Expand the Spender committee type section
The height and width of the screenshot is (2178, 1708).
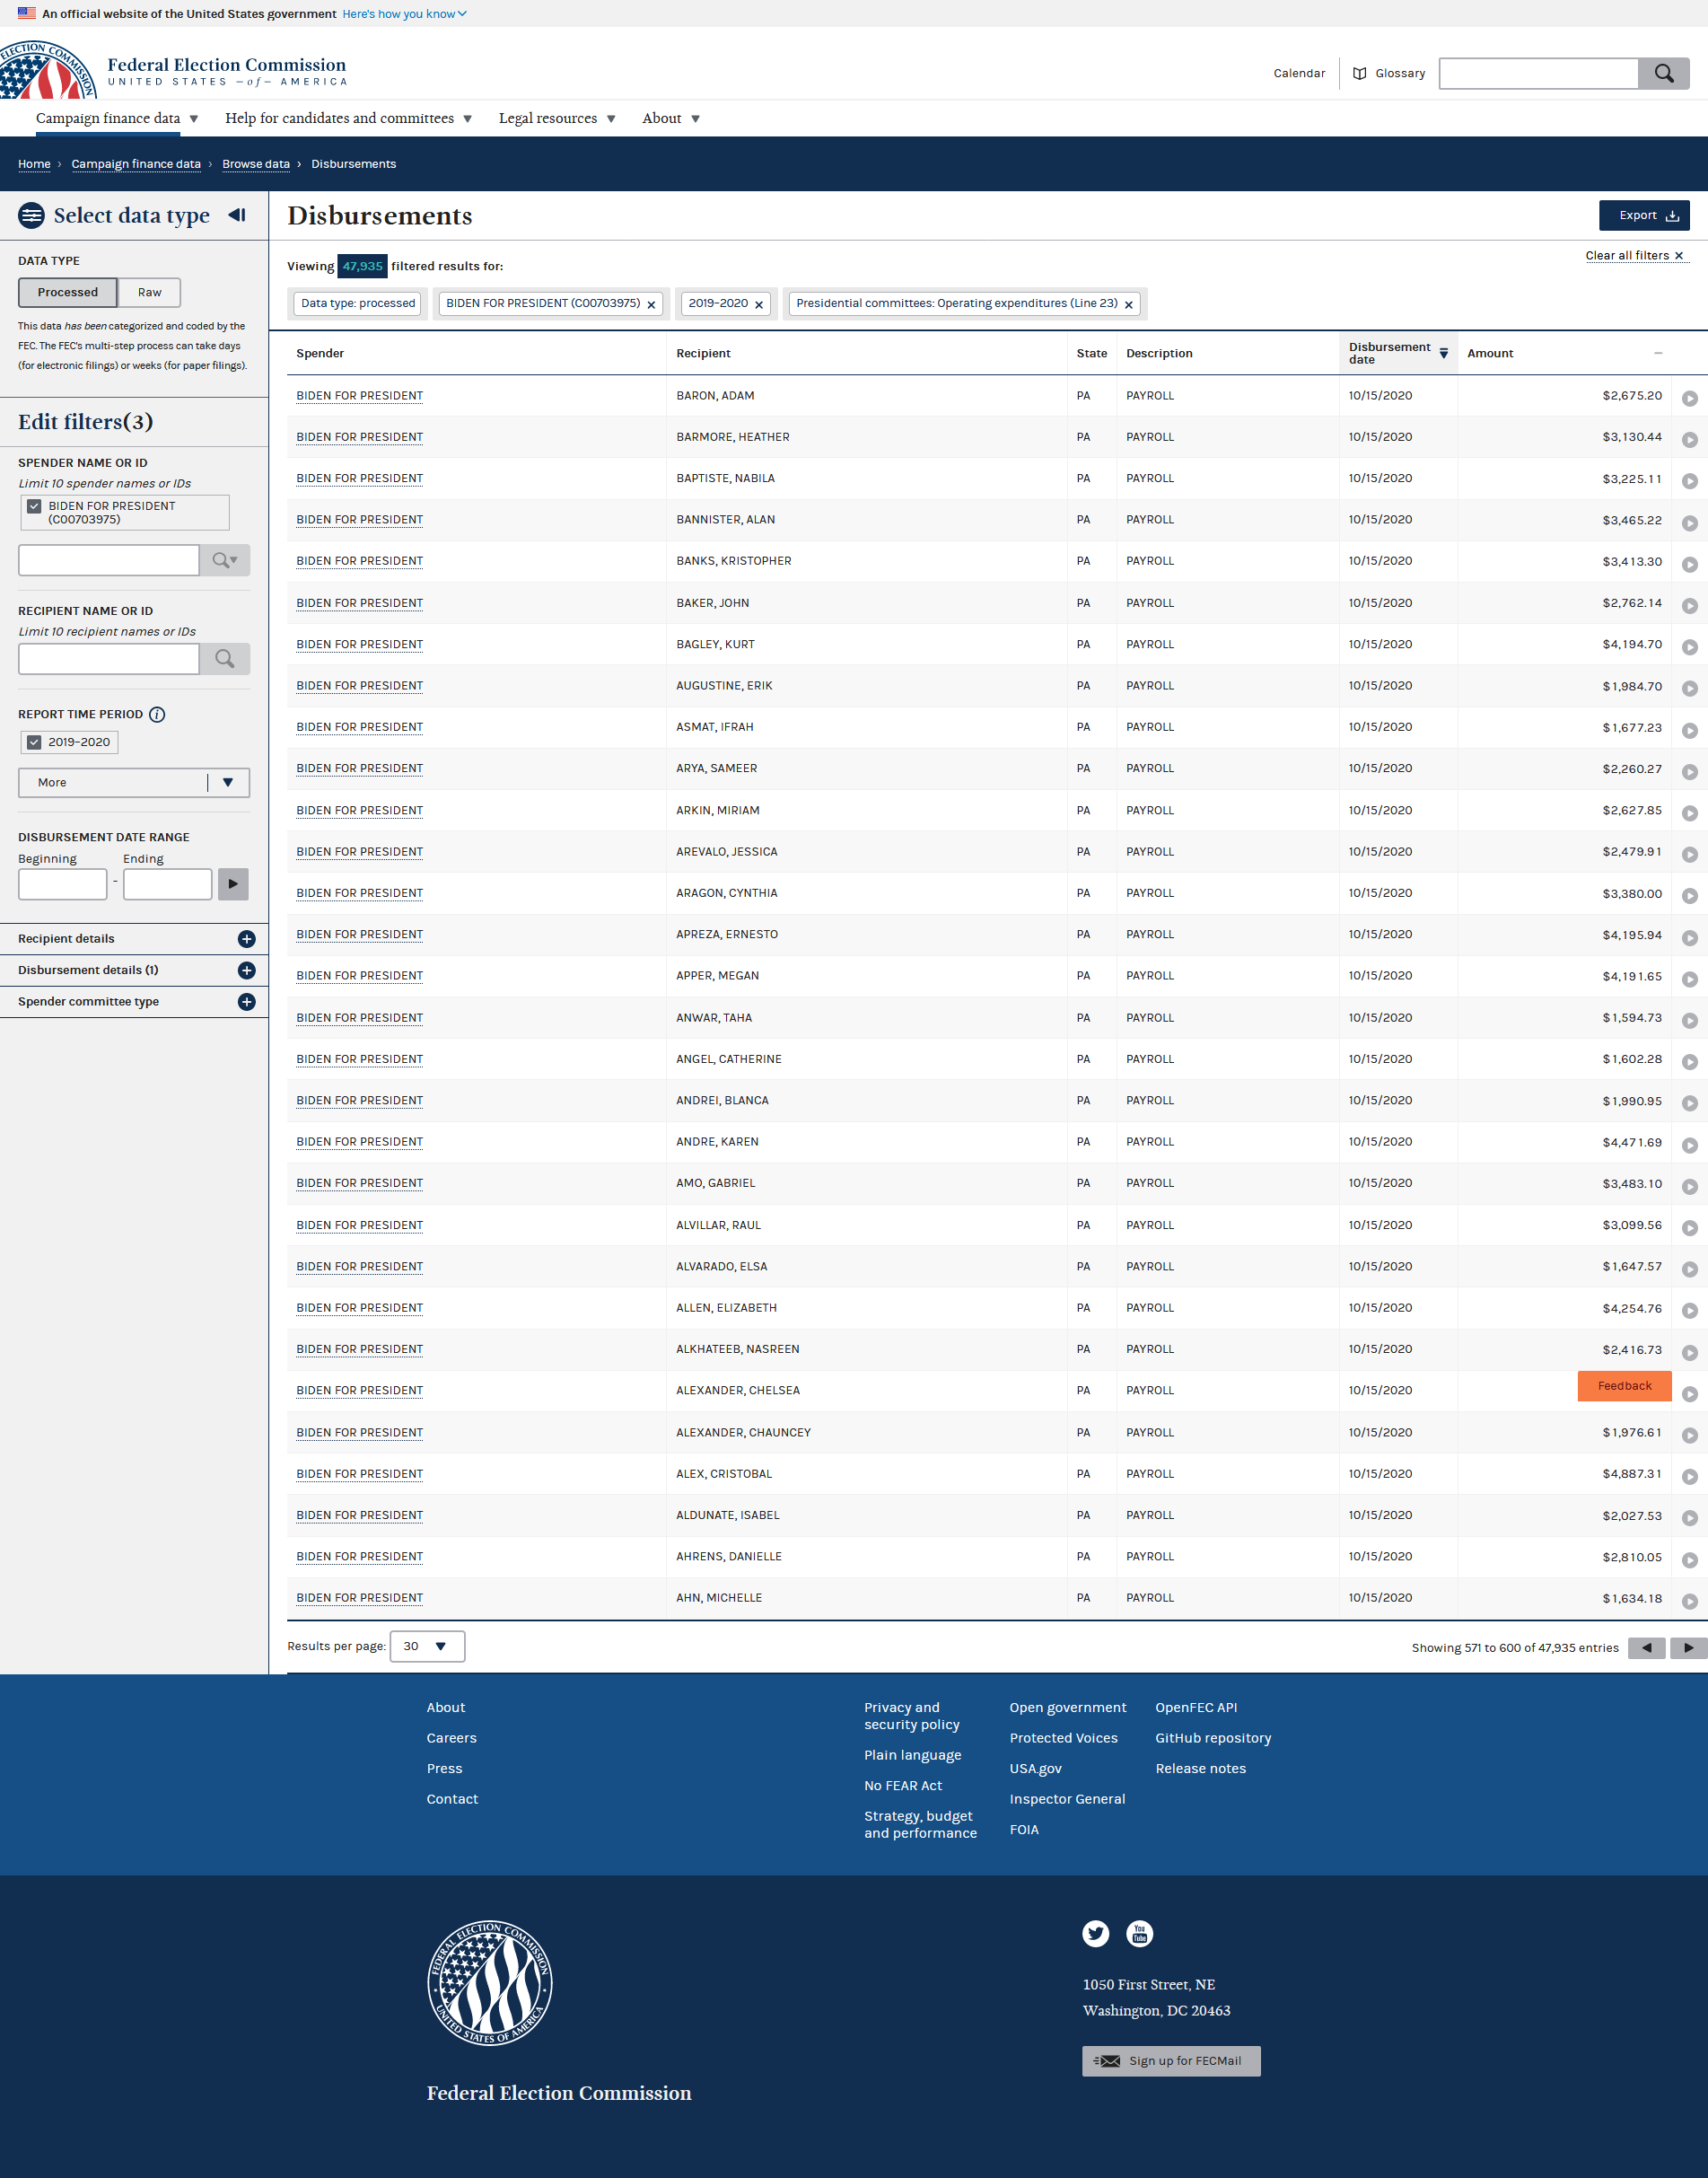tap(134, 1001)
